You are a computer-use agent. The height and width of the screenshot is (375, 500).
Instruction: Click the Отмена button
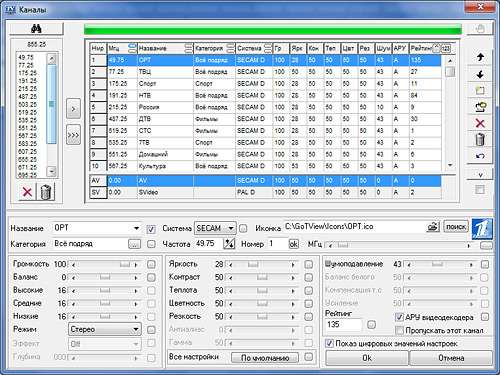[451, 358]
